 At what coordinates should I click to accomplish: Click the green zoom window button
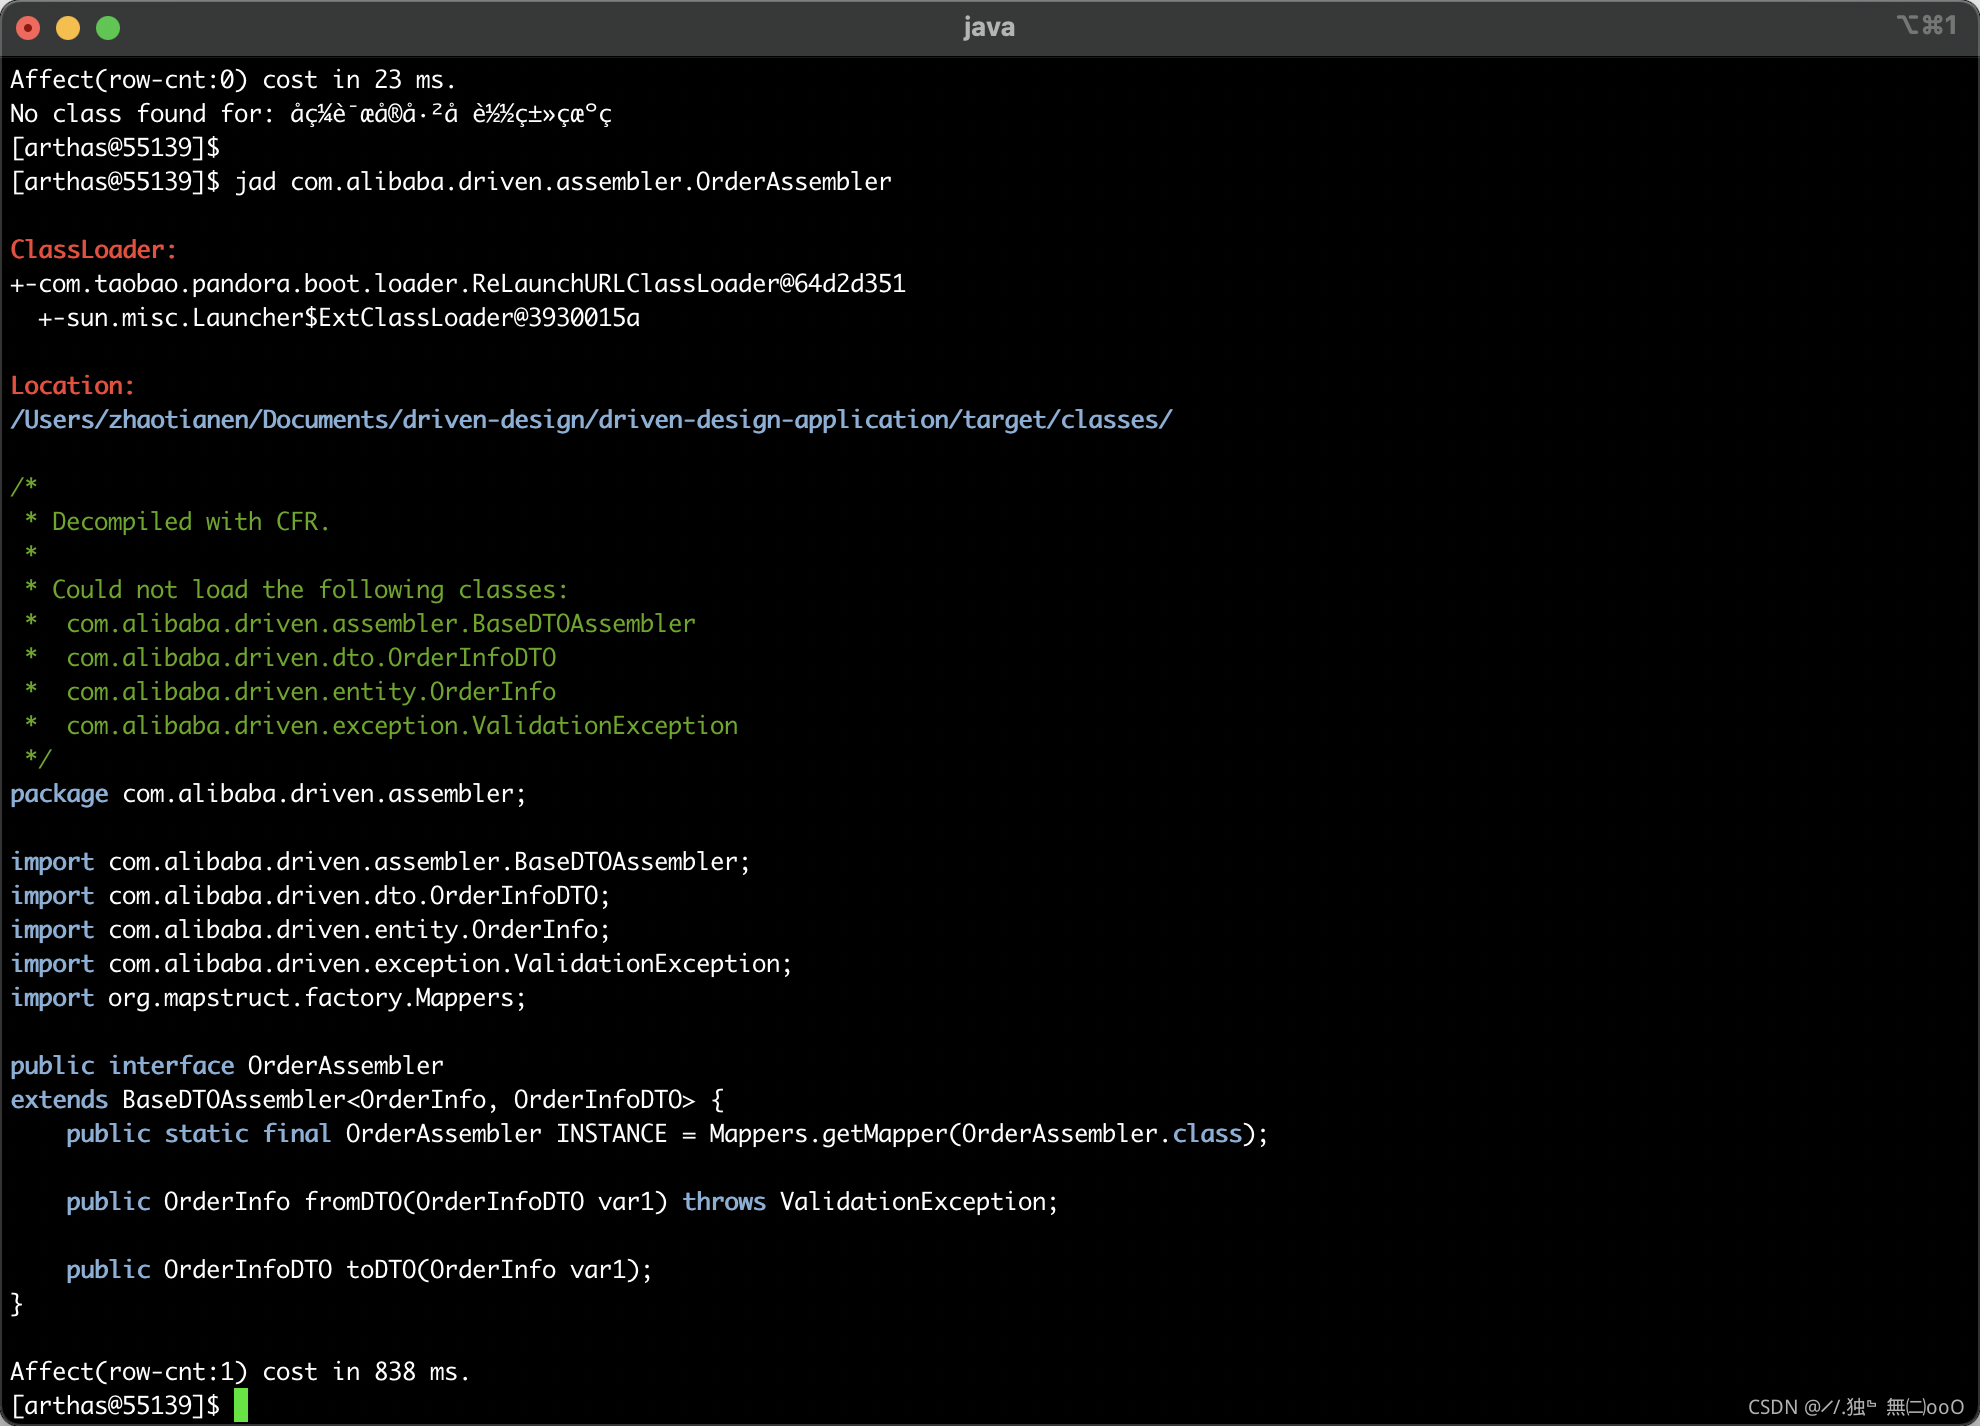(108, 28)
